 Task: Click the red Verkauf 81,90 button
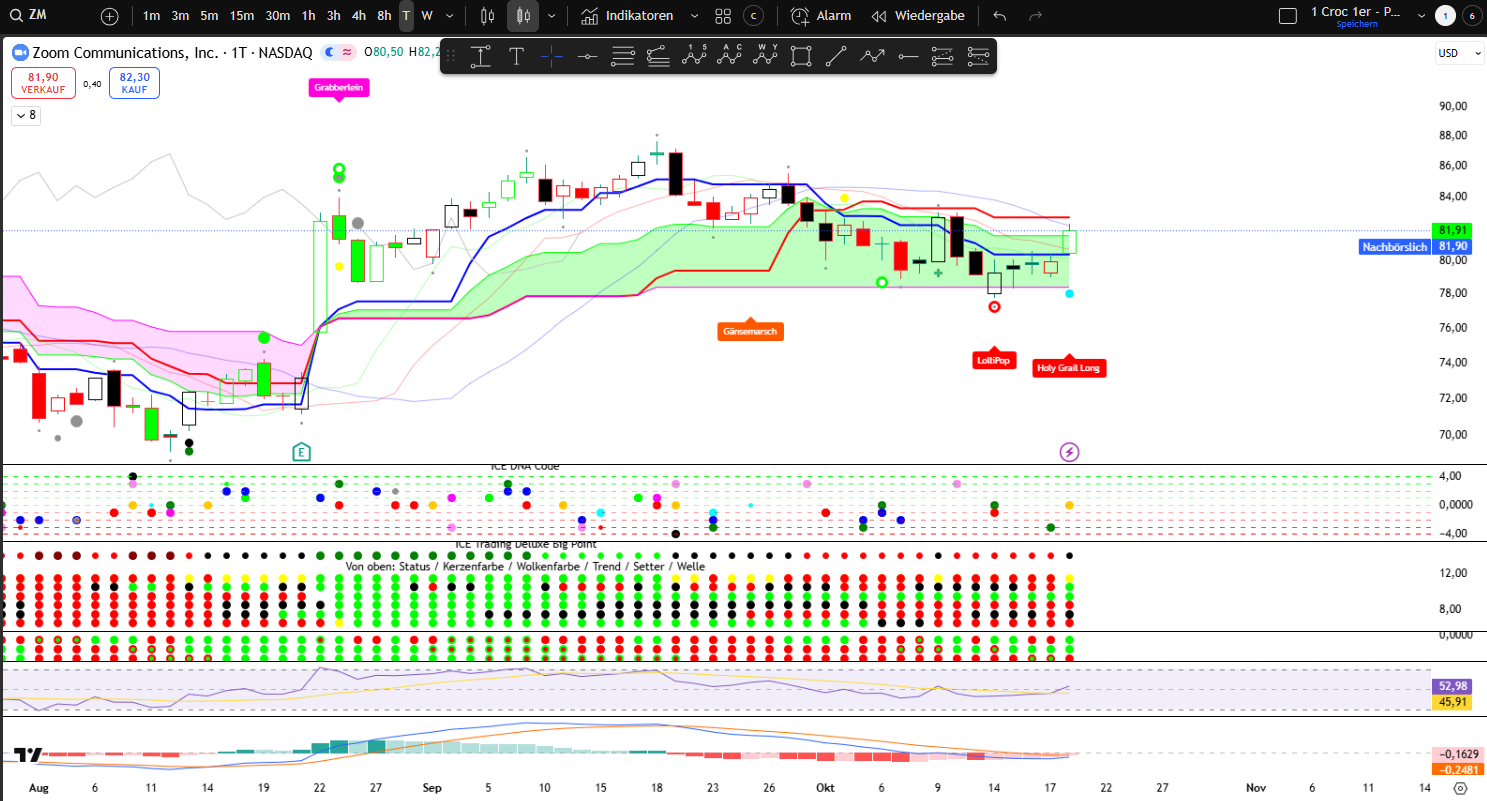tap(43, 83)
